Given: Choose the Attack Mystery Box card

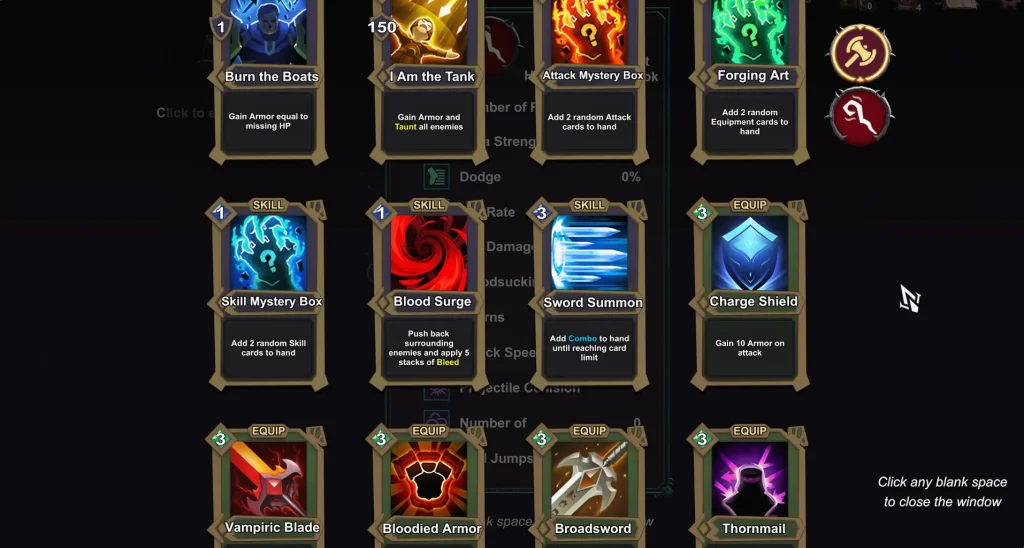Looking at the screenshot, I should pos(589,78).
